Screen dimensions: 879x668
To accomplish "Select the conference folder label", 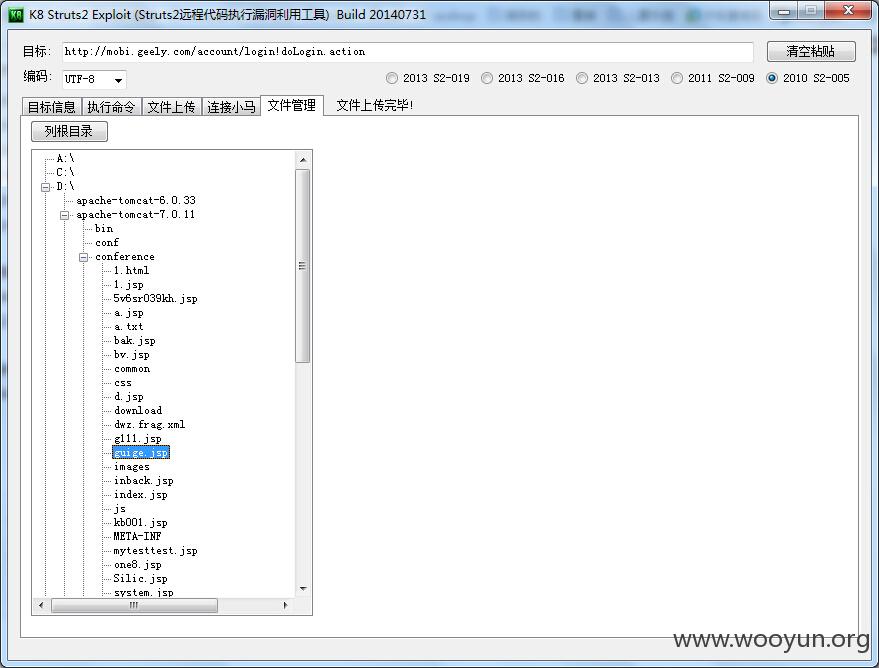I will tap(124, 257).
